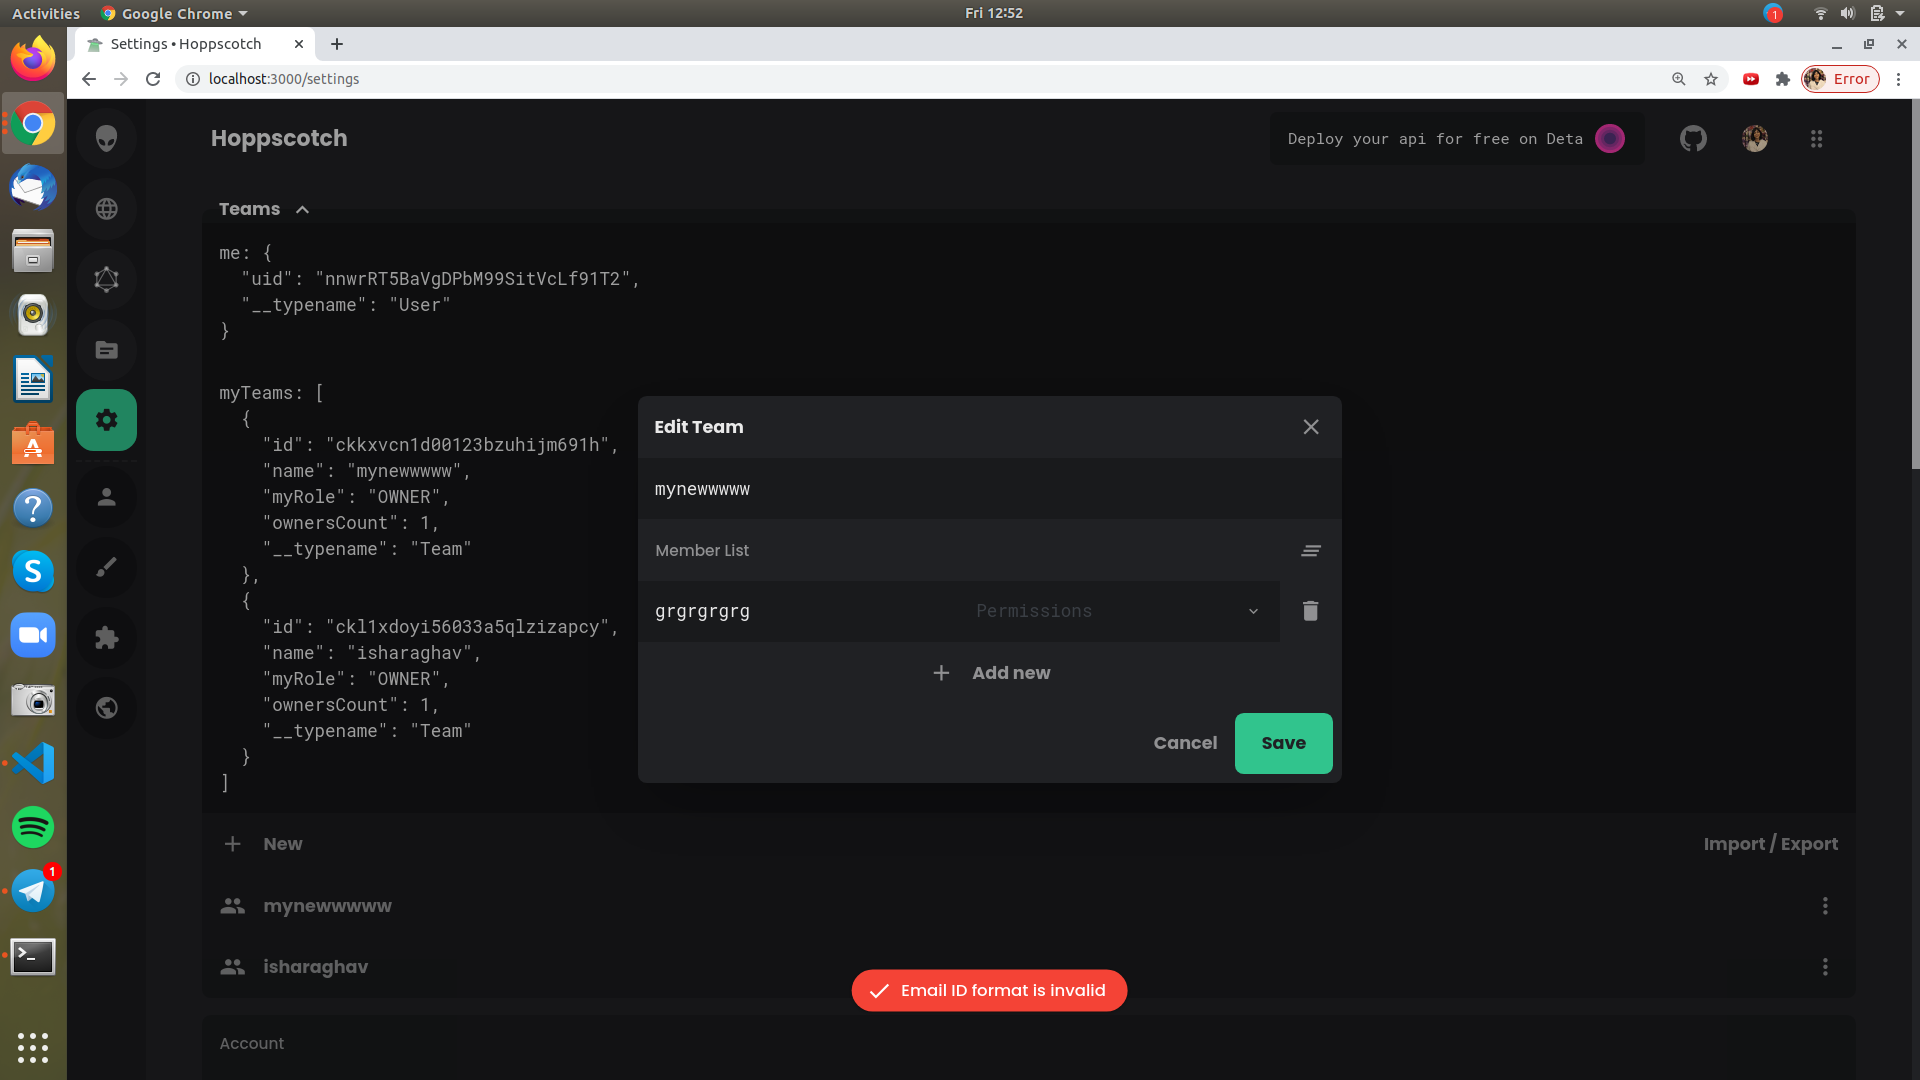Image resolution: width=1920 pixels, height=1080 pixels.
Task: Open options menu for isharaghav team
Action: 1825,967
